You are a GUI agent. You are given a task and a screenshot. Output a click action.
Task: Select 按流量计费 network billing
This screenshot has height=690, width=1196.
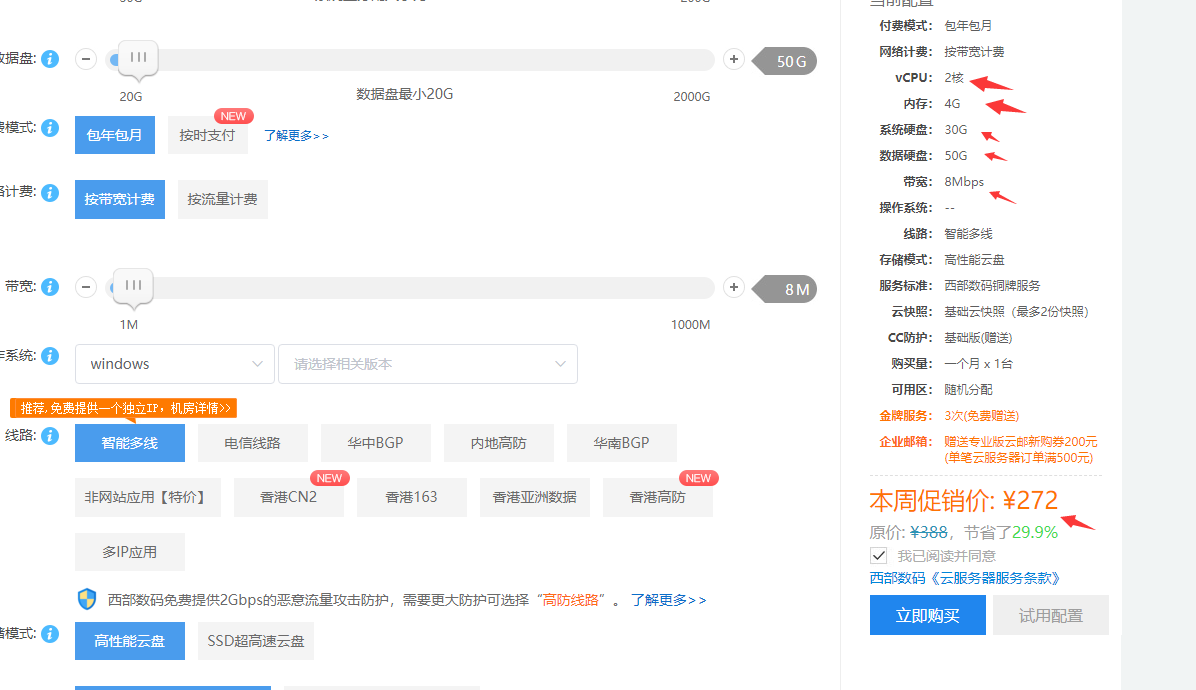(223, 200)
